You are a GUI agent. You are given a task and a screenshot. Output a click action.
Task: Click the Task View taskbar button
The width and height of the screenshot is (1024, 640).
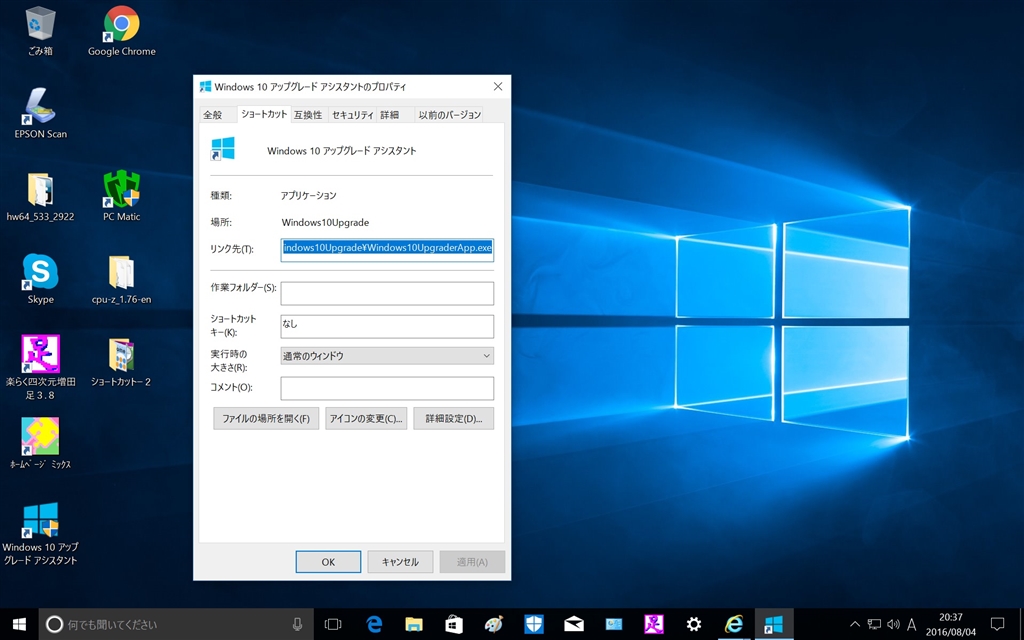333,624
